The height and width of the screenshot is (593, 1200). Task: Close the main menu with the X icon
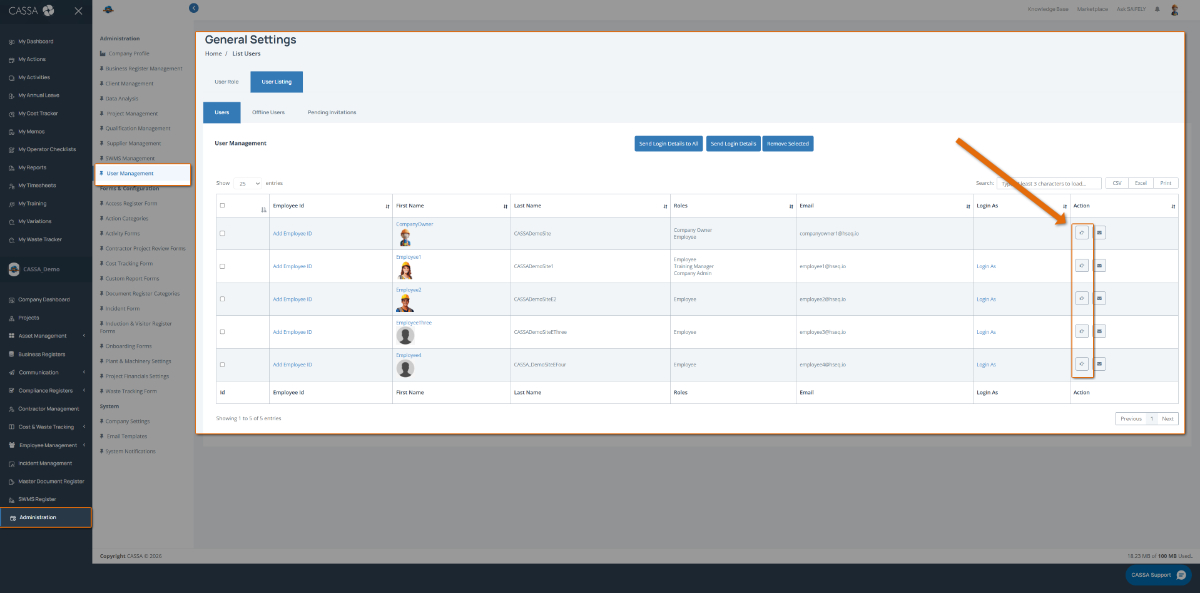point(78,10)
